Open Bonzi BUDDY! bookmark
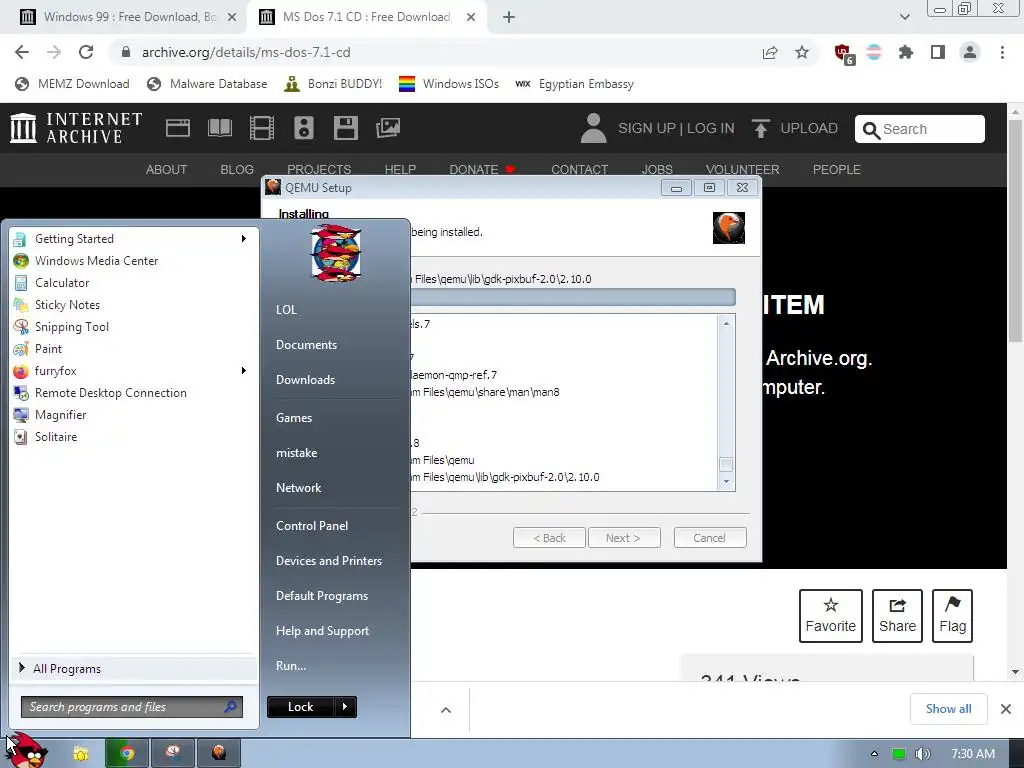This screenshot has height=768, width=1024. click(333, 84)
